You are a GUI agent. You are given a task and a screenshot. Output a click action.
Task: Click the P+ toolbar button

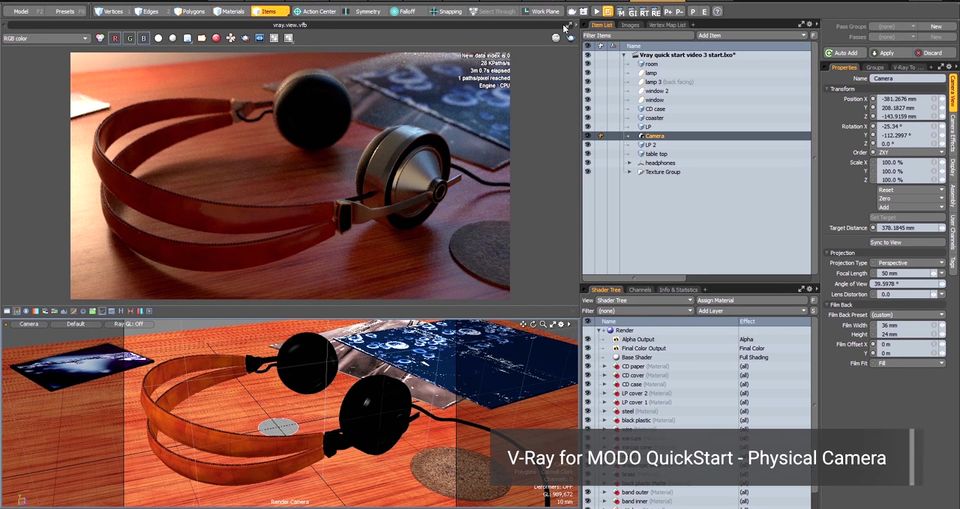tap(668, 11)
